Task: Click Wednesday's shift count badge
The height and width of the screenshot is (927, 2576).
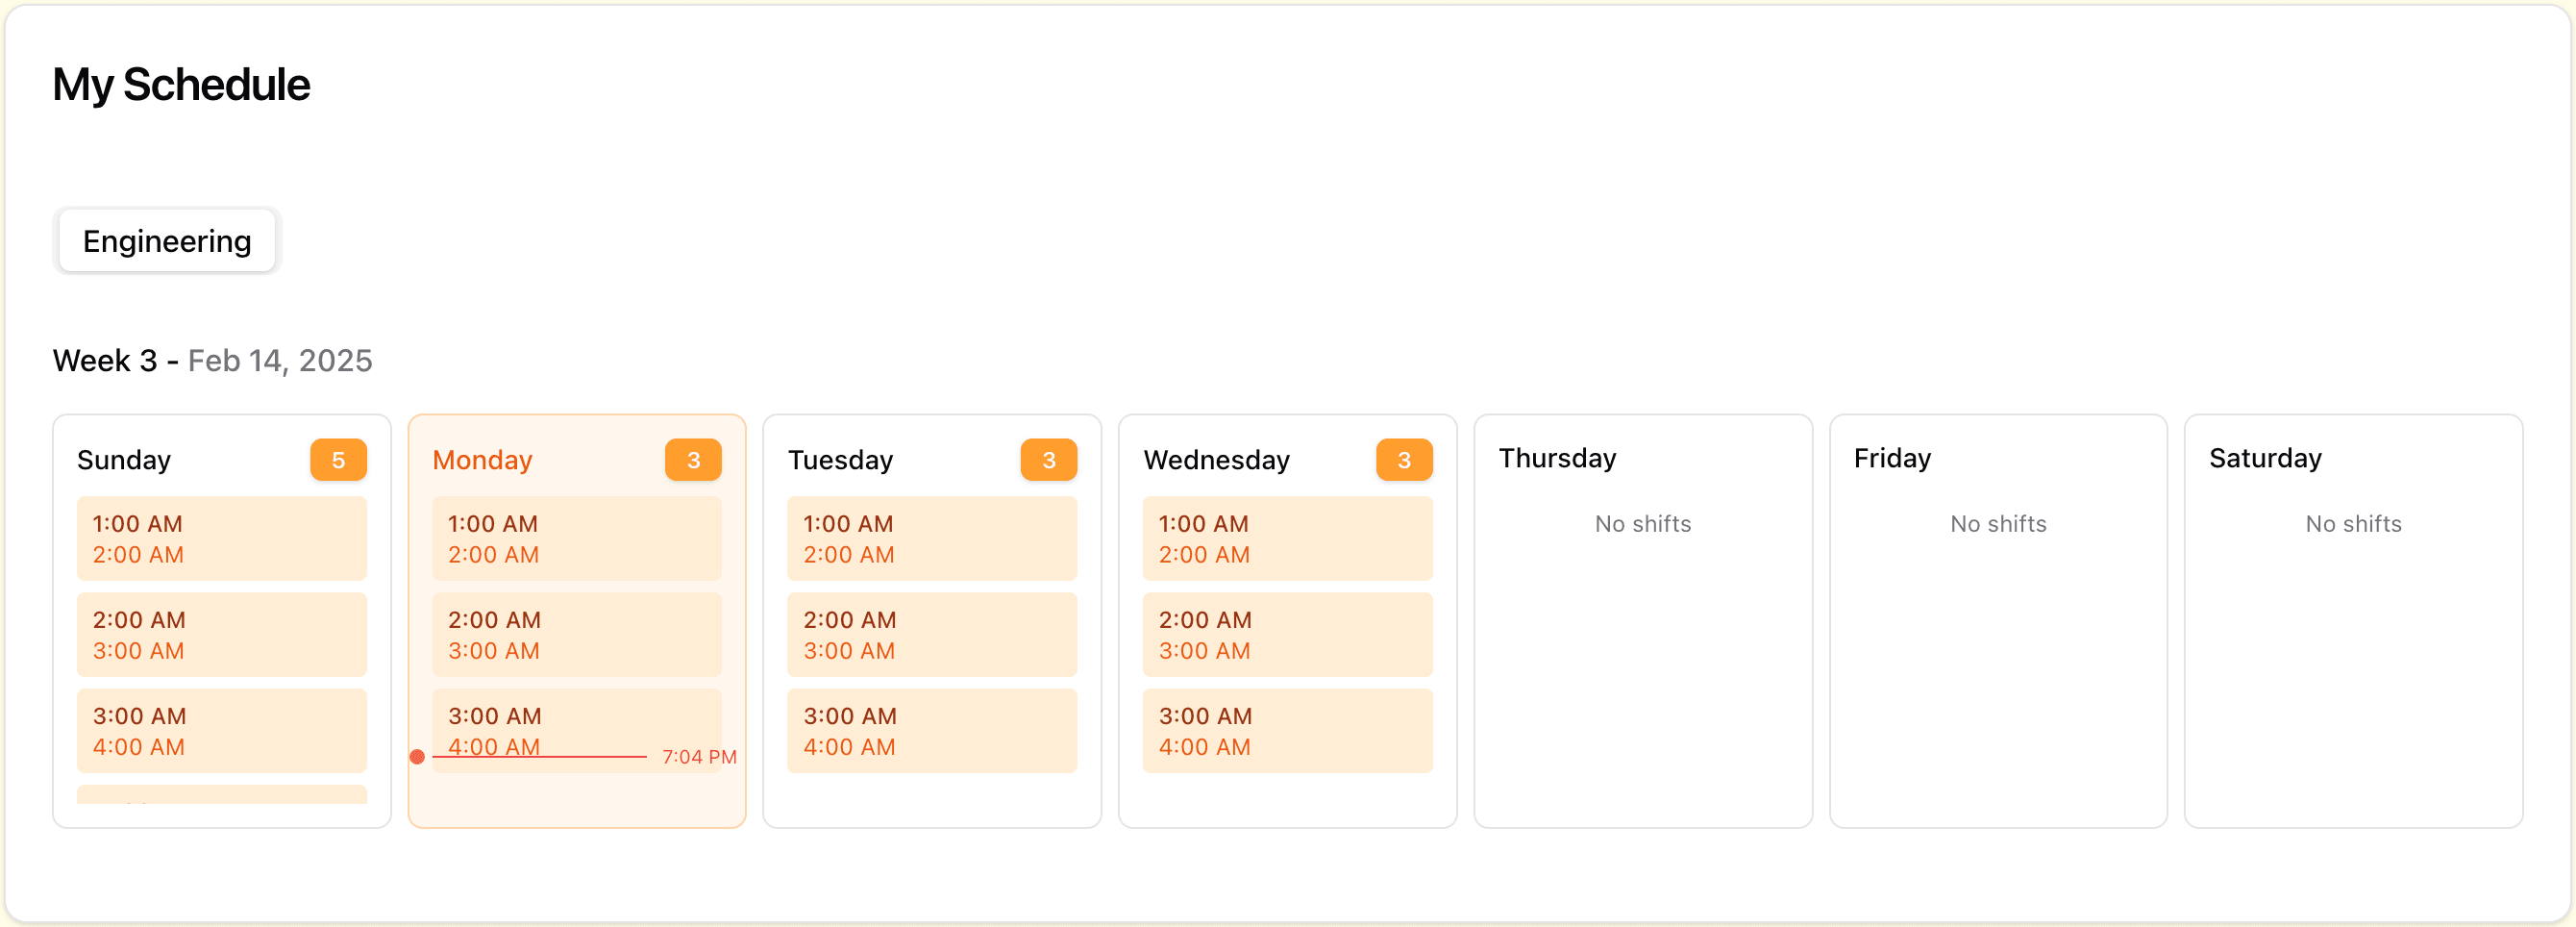Action: coord(1404,460)
